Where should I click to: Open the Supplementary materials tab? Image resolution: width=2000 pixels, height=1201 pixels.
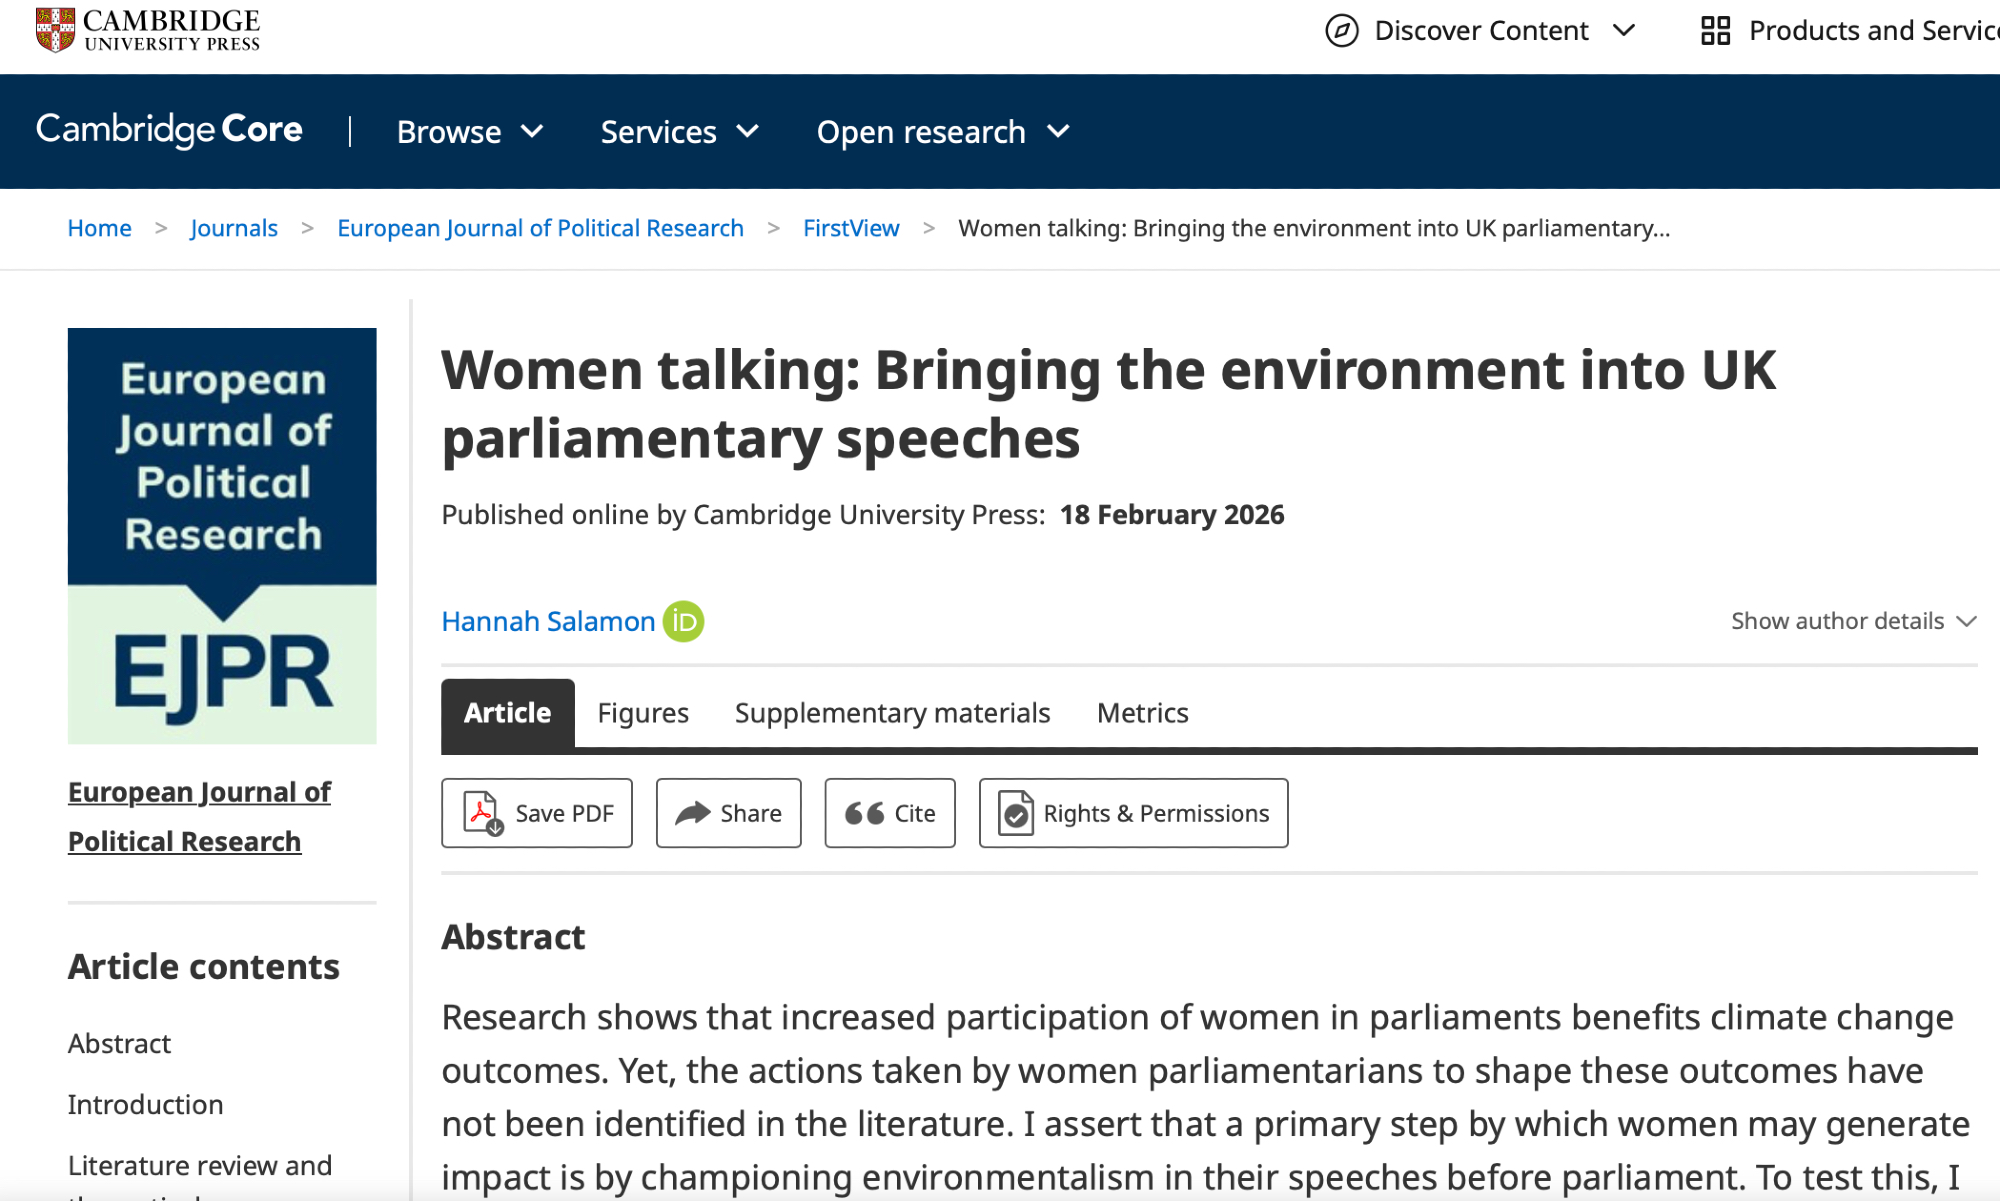coord(892,713)
